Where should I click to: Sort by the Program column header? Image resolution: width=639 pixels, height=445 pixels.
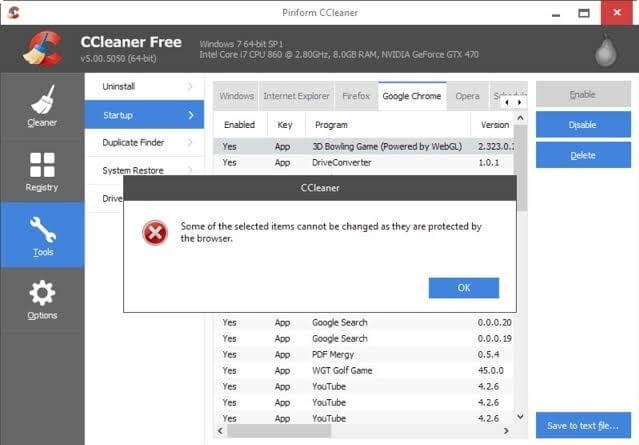click(388, 125)
